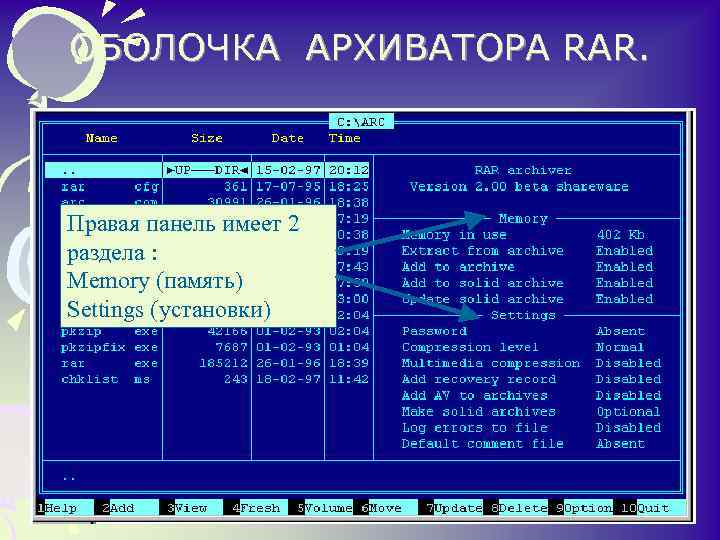This screenshot has width=720, height=540.
Task: Click the size value 7687
Action: 232,347
